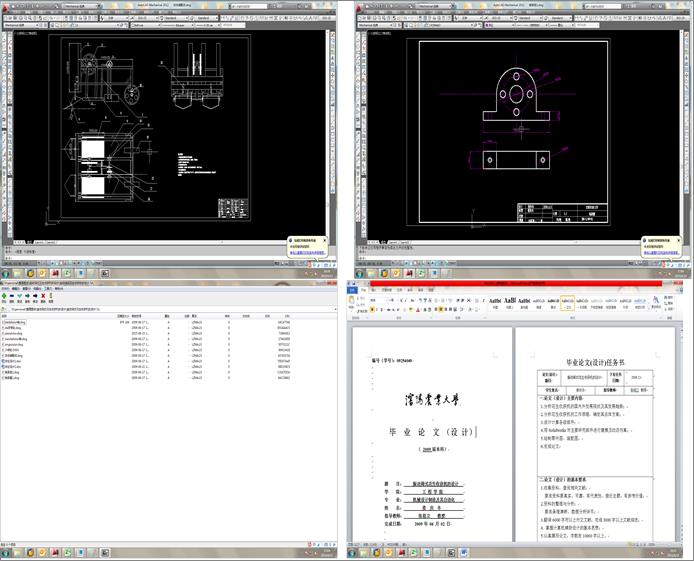Click the archive manager path address field
Viewport: 694px width, 561px height.
pyautogui.click(x=170, y=309)
